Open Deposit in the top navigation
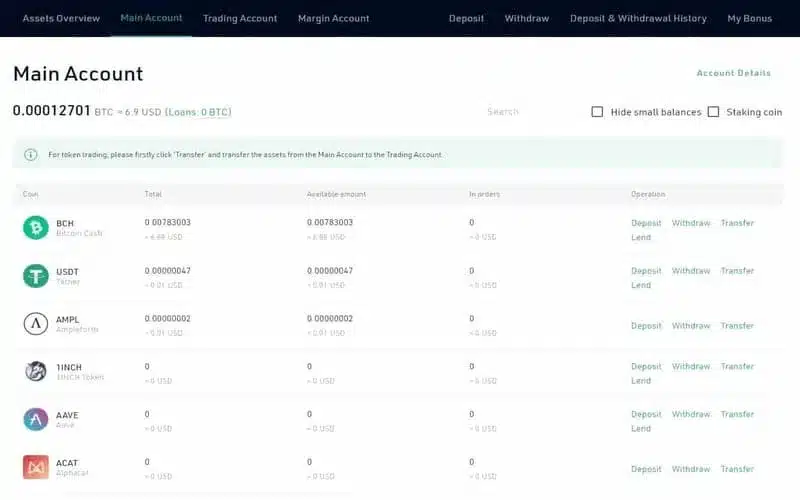This screenshot has width=800, height=500. tap(466, 18)
